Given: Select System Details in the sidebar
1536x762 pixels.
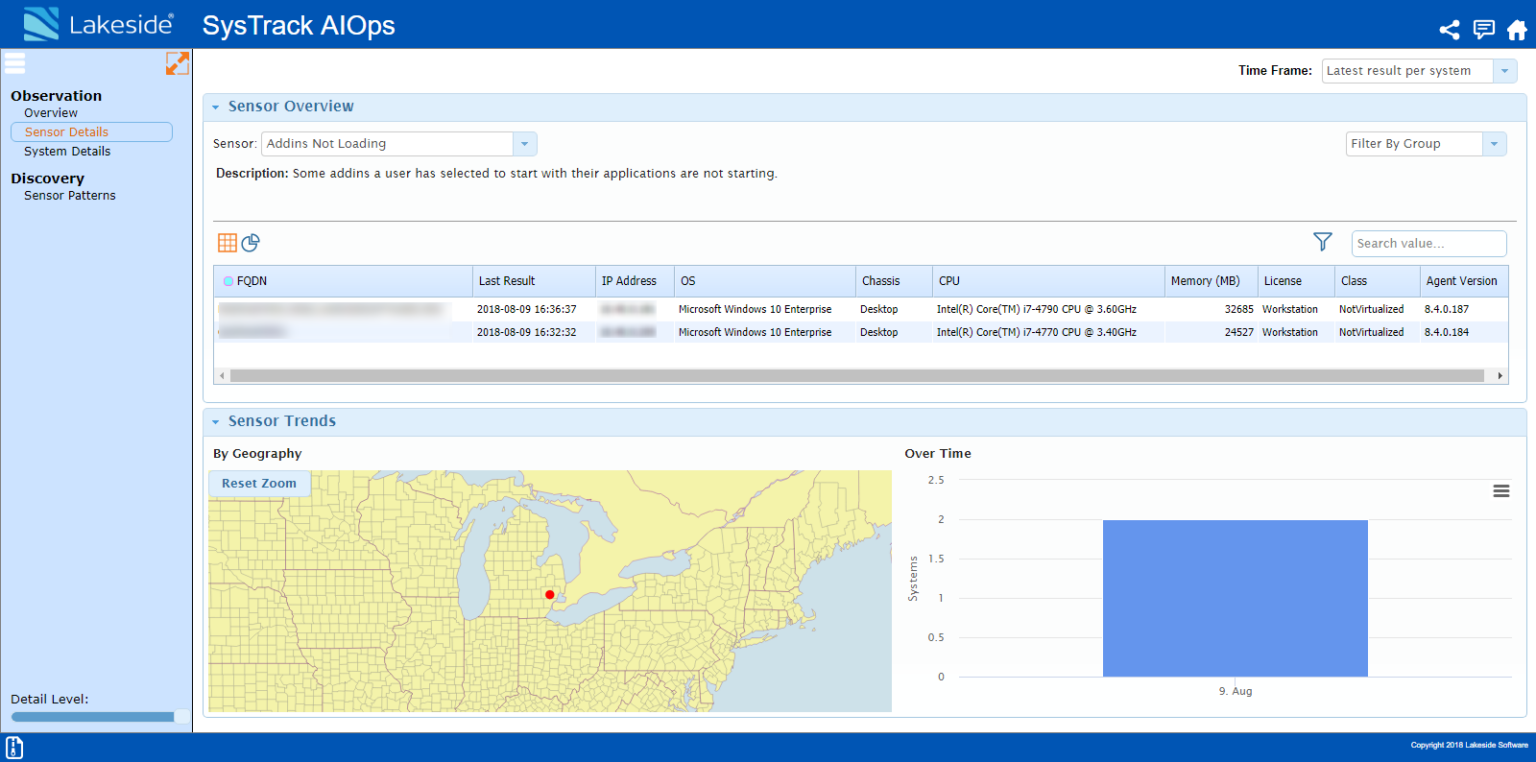Looking at the screenshot, I should click(x=66, y=151).
